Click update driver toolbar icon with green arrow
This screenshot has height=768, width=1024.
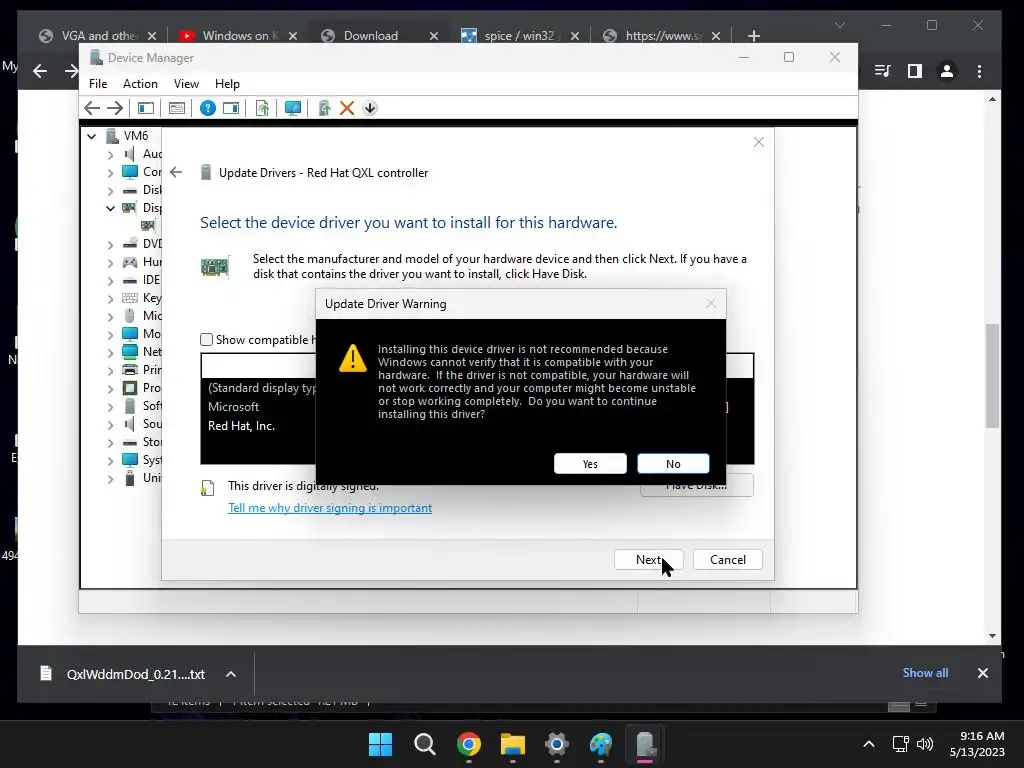[262, 108]
